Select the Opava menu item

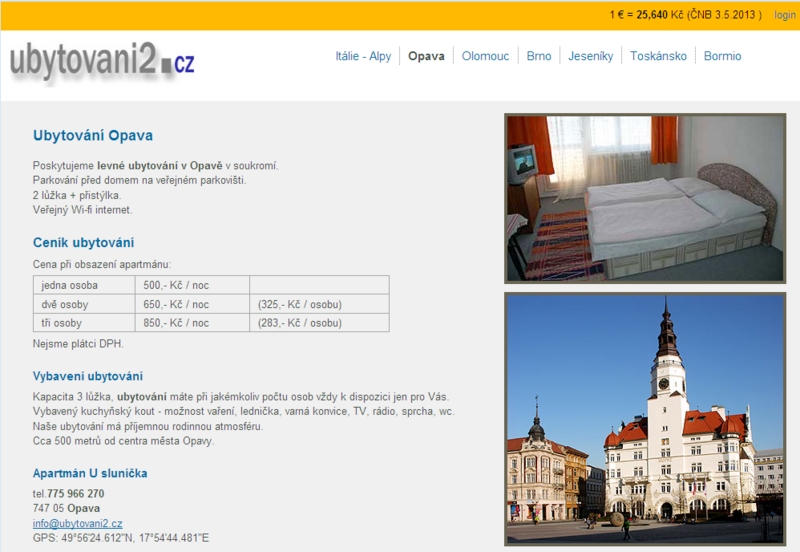[427, 56]
